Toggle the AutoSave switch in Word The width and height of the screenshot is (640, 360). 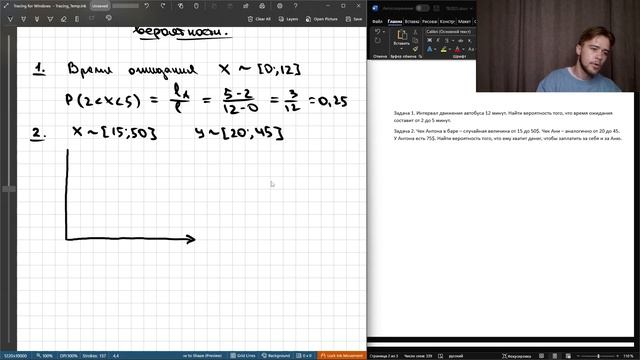422,8
